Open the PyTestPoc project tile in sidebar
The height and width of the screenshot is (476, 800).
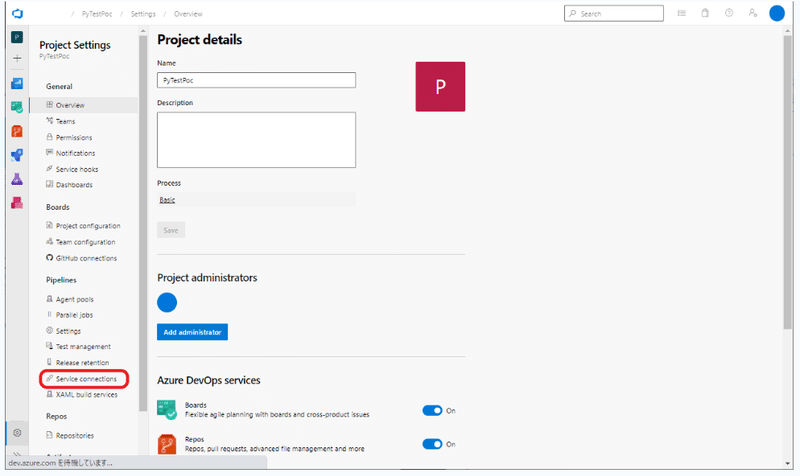click(x=17, y=37)
